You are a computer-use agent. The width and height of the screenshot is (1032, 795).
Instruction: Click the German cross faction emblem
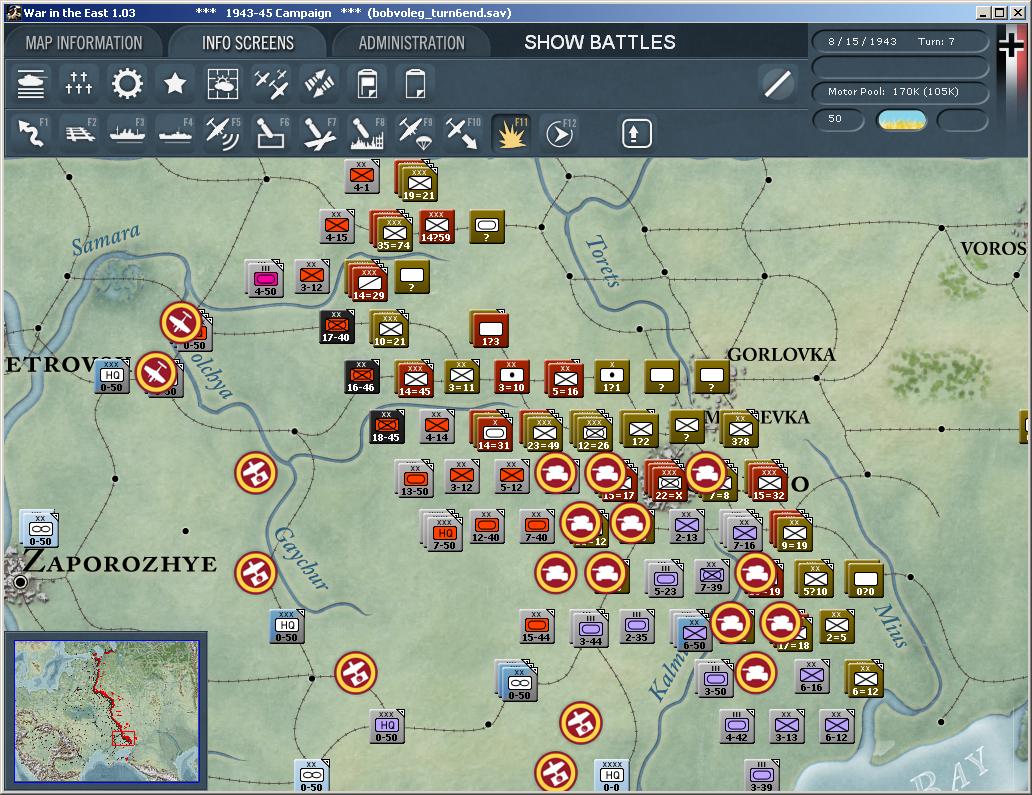coord(1010,45)
